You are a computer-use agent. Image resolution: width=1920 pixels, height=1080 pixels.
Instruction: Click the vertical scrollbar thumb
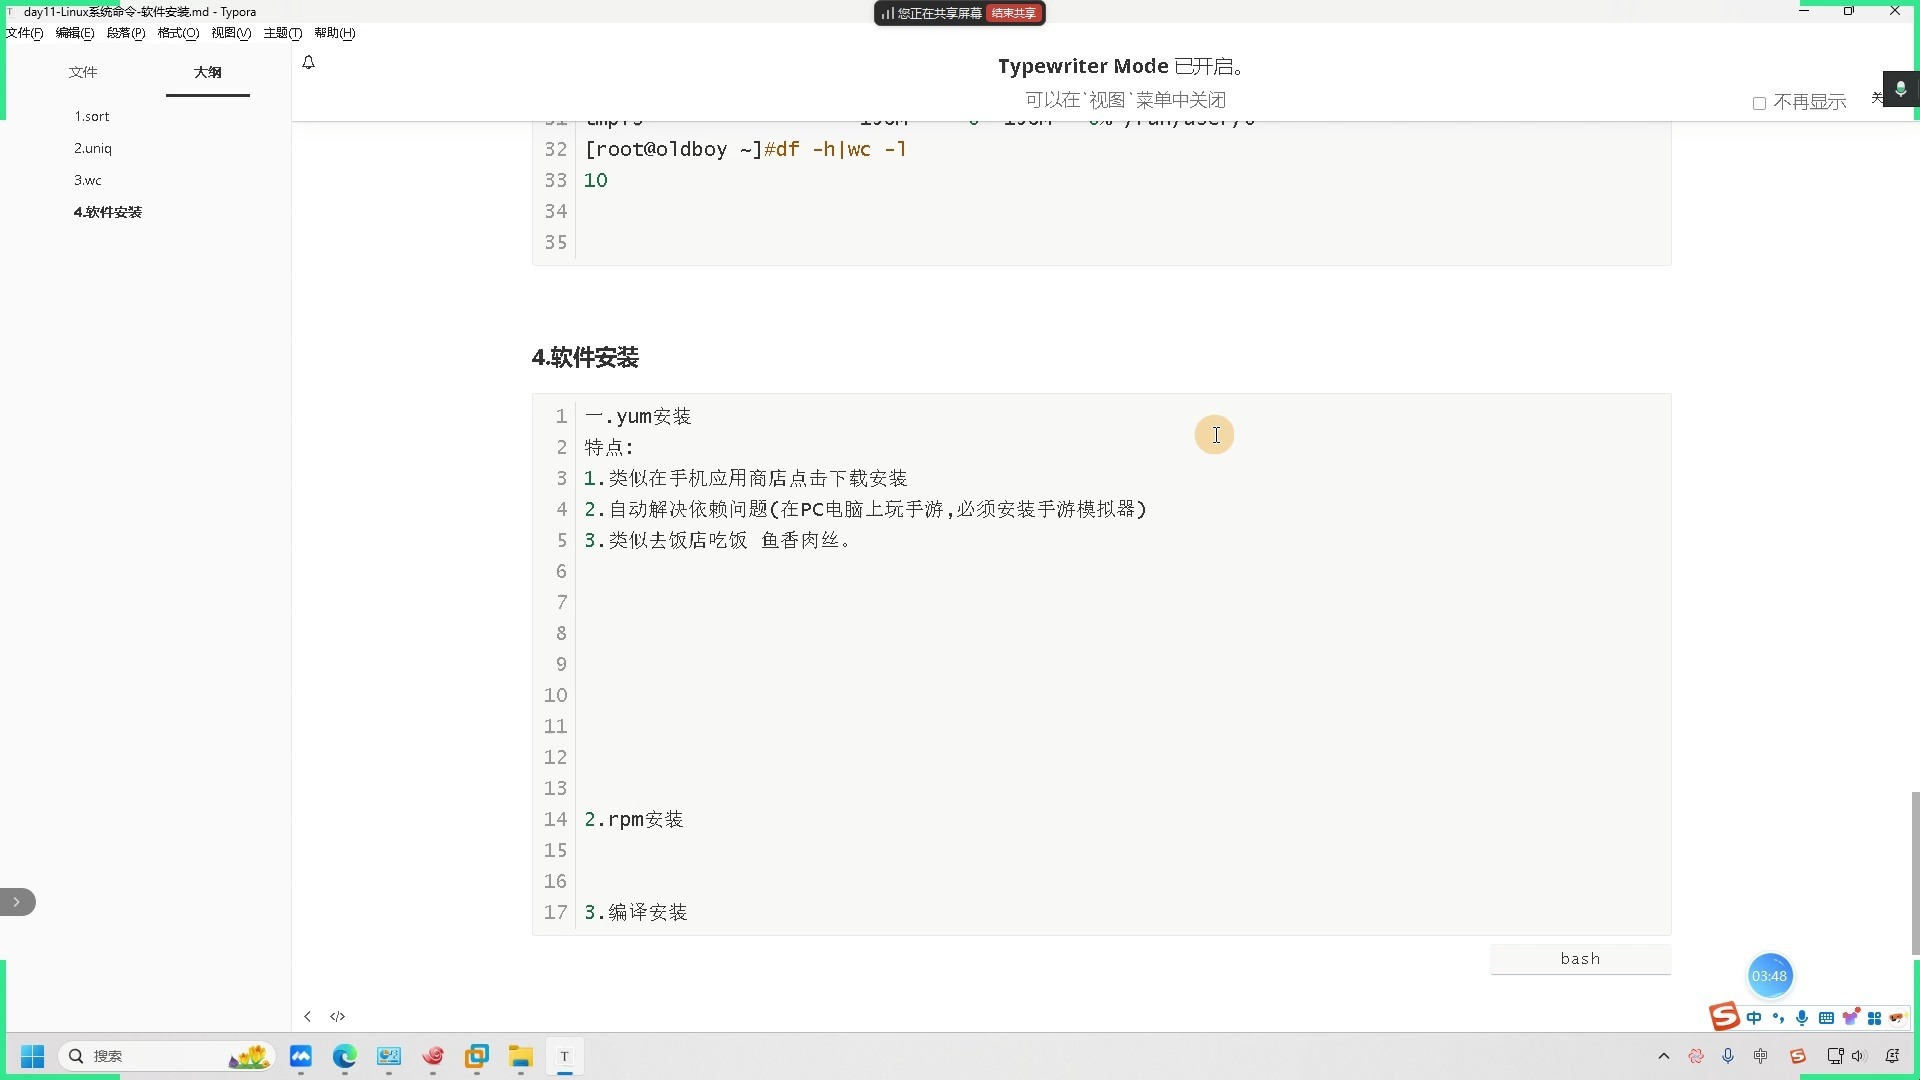1915,873
